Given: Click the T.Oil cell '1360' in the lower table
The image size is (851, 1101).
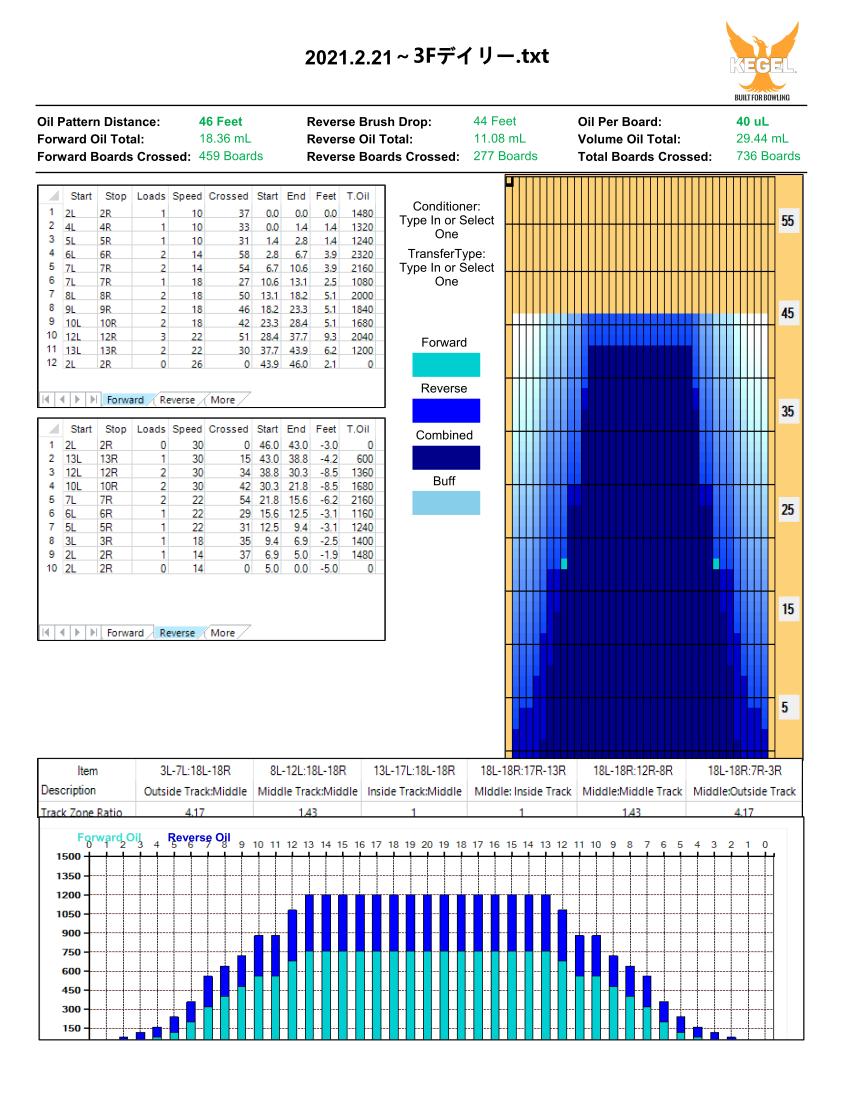Looking at the screenshot, I should [x=362, y=473].
